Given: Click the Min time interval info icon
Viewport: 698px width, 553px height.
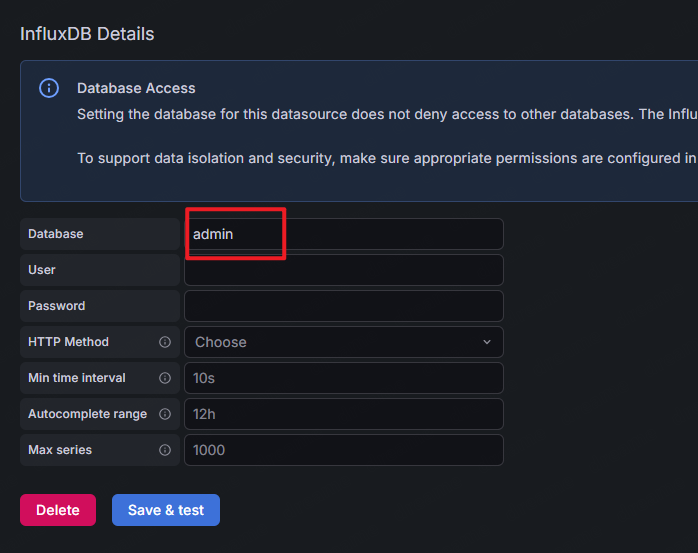Looking at the screenshot, I should pos(165,378).
